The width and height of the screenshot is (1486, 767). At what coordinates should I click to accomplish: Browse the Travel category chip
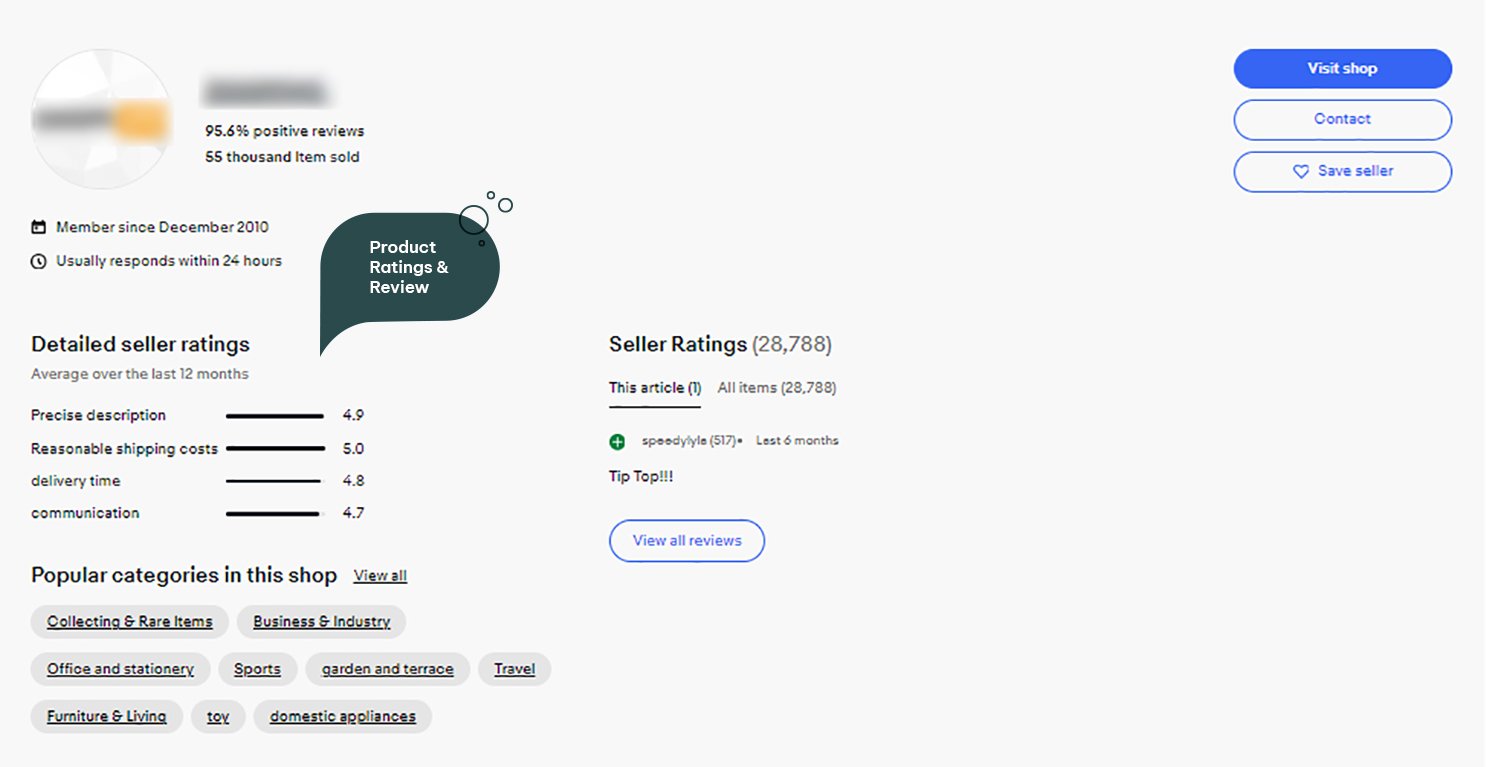pyautogui.click(x=514, y=669)
